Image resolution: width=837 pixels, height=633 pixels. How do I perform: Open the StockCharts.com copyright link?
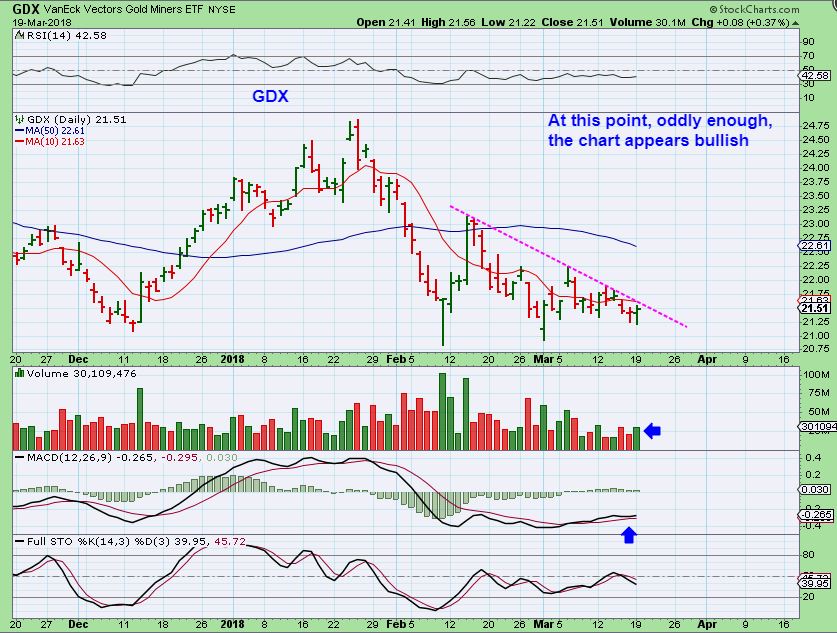pyautogui.click(x=754, y=9)
